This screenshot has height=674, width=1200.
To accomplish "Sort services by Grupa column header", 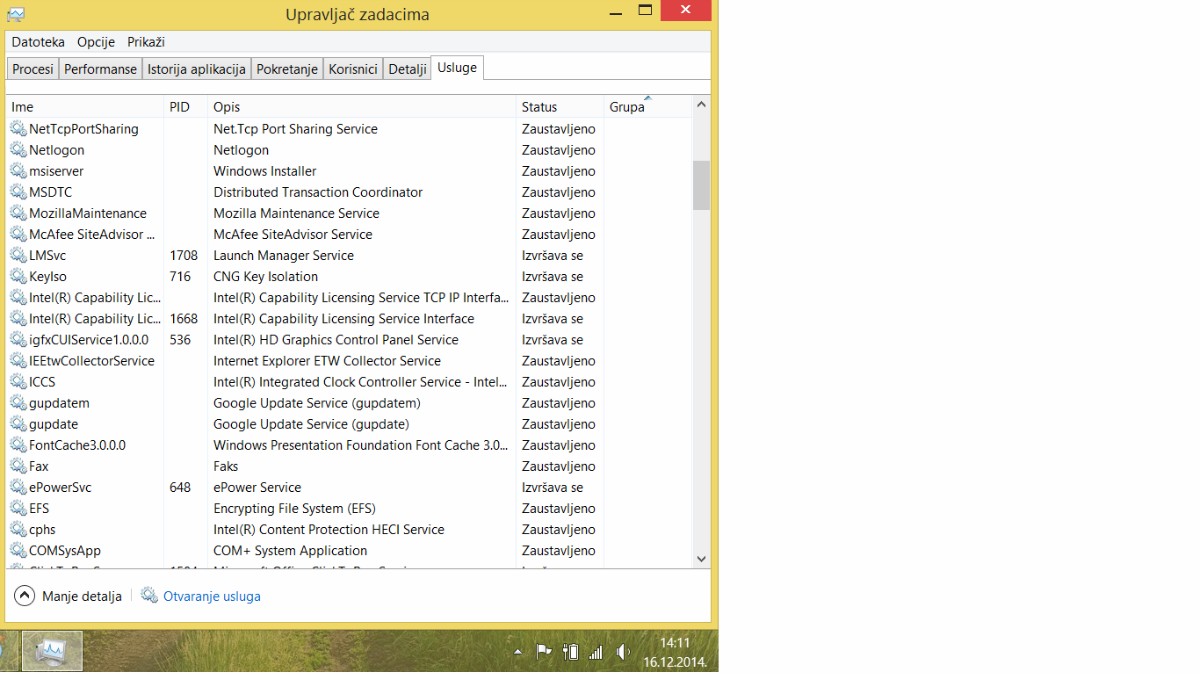I will tap(627, 107).
